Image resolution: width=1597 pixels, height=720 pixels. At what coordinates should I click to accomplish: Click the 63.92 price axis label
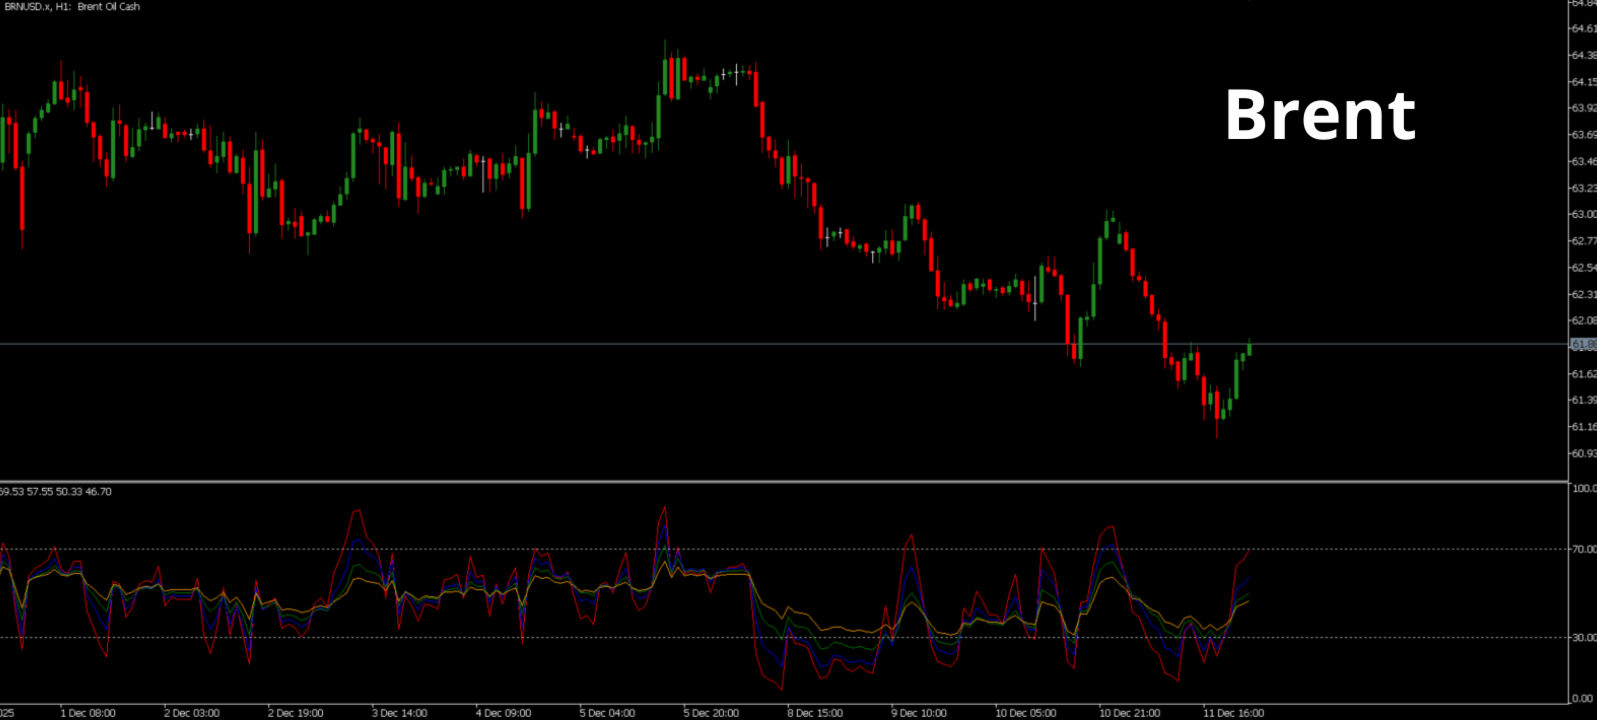1584,108
